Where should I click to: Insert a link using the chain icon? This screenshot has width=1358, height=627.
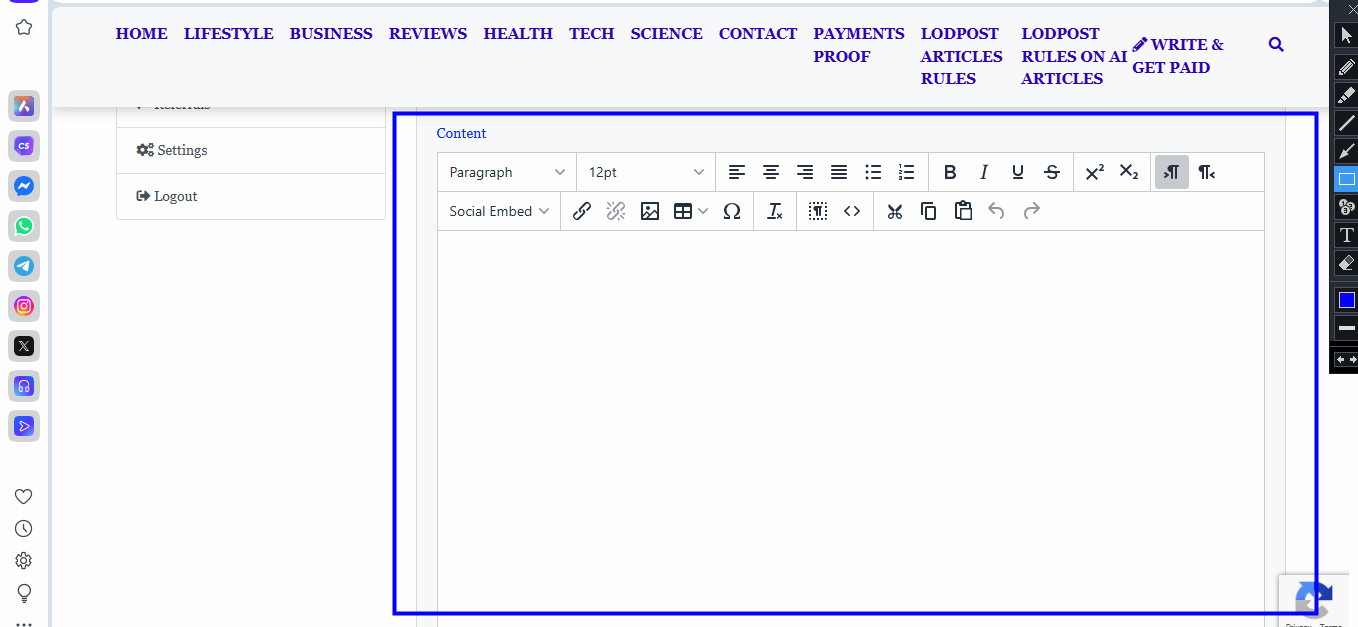click(582, 211)
